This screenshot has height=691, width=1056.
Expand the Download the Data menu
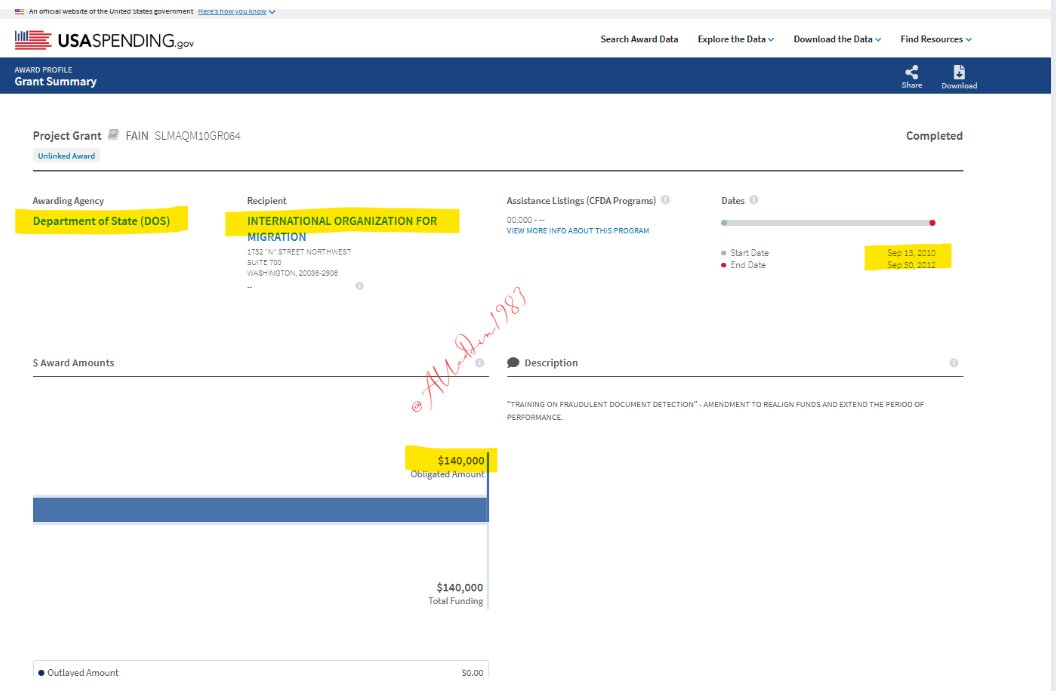(x=837, y=39)
